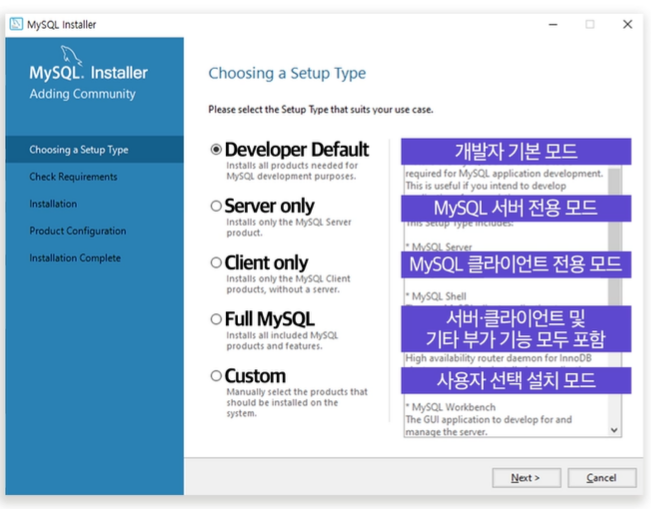Click the description panel scroll-down arrow

tap(614, 430)
